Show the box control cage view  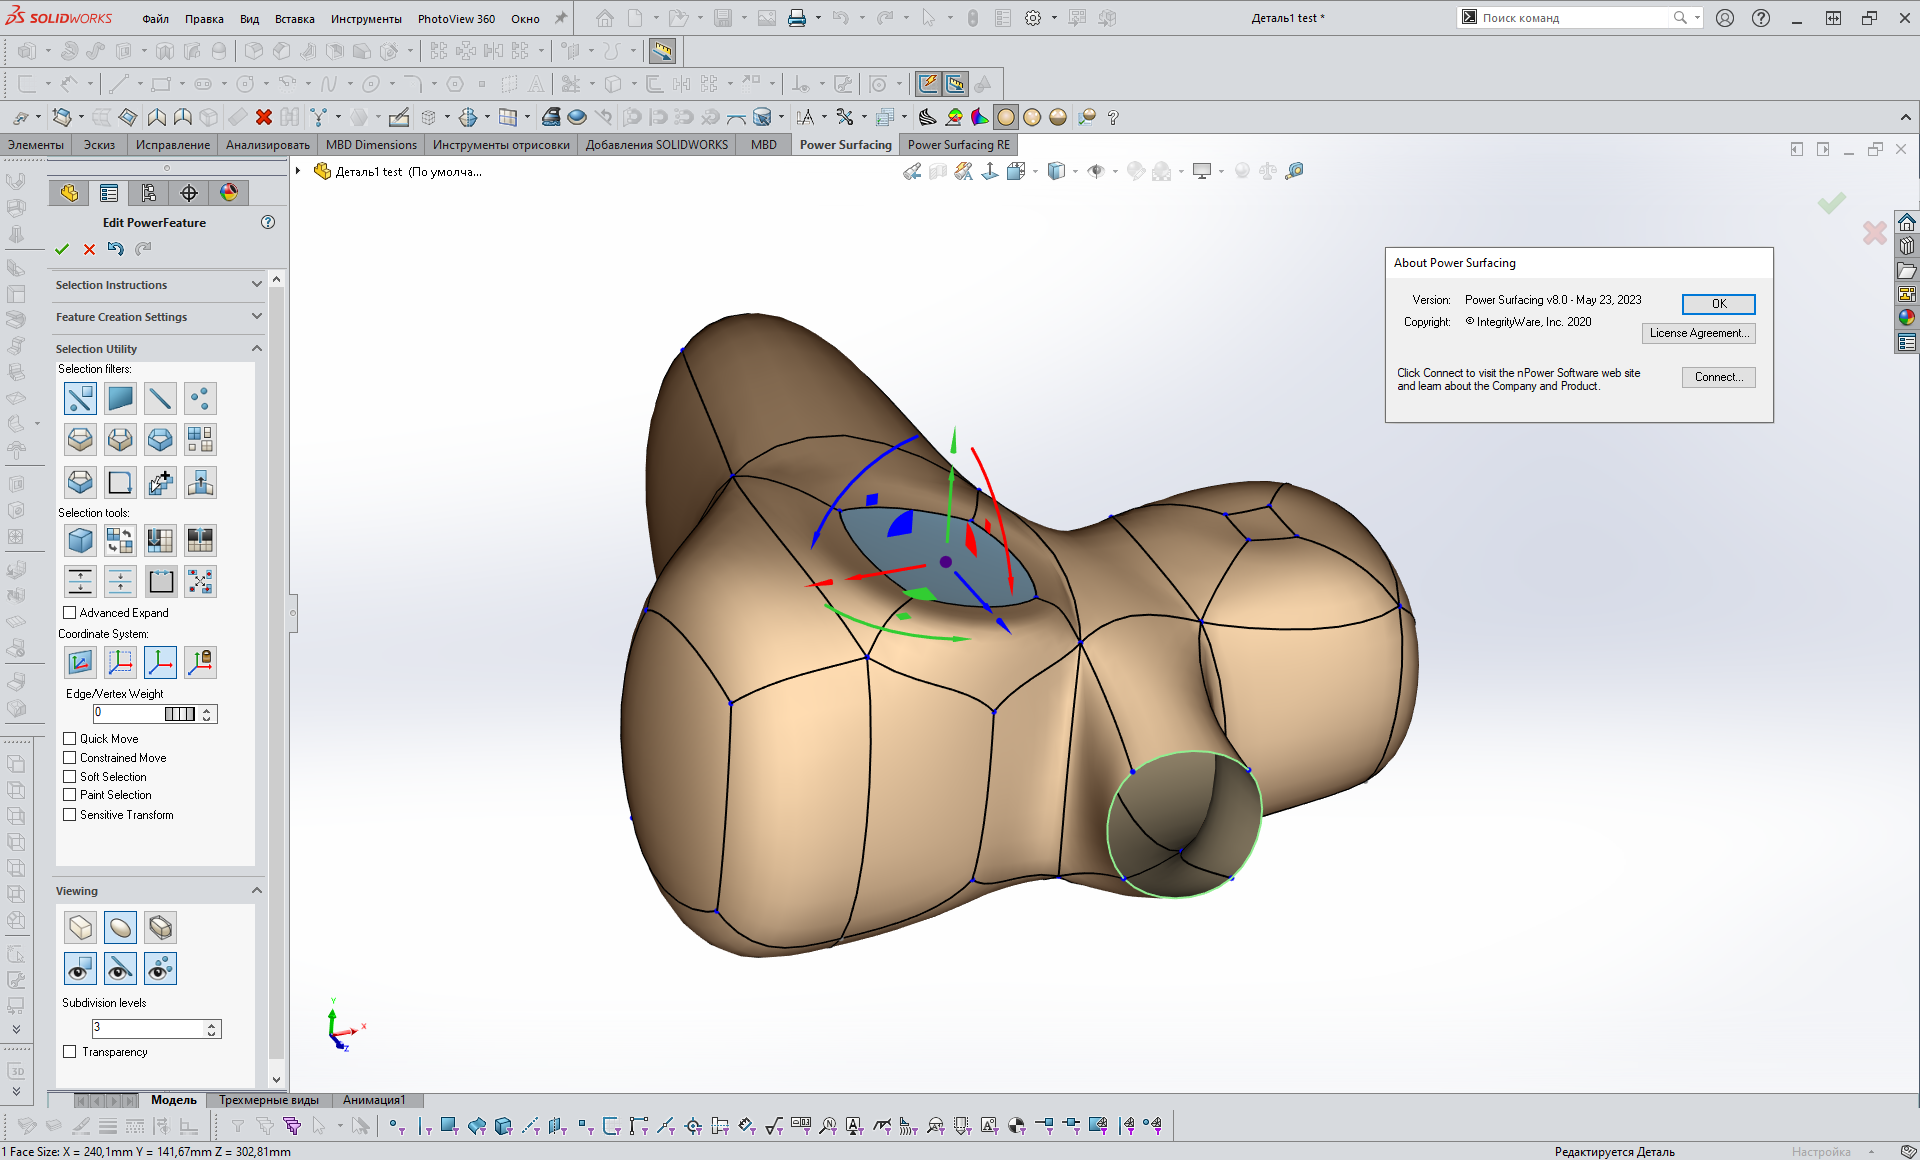(80, 928)
